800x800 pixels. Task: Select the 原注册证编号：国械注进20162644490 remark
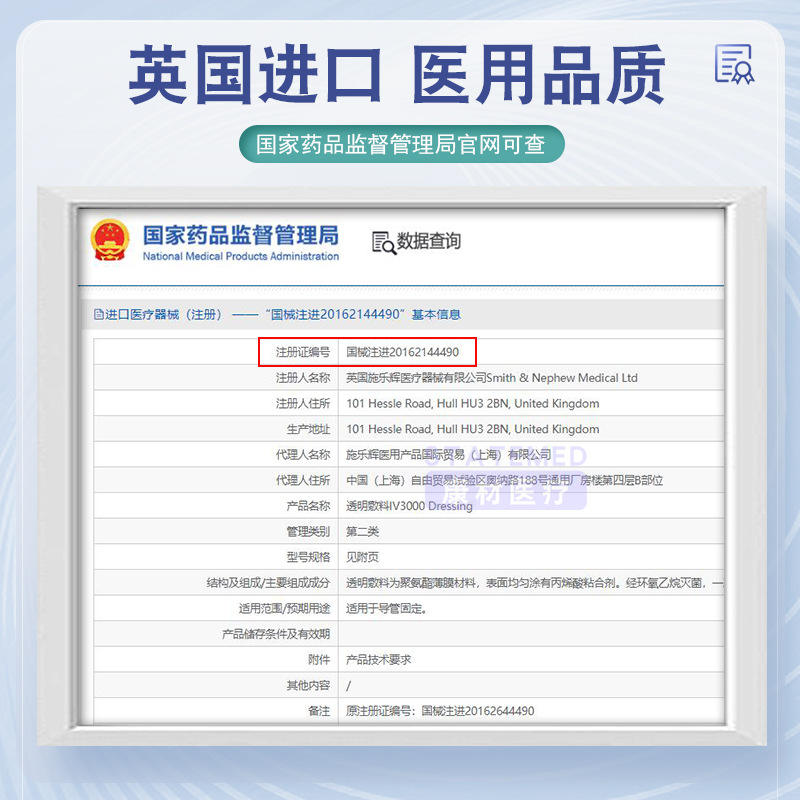click(440, 711)
